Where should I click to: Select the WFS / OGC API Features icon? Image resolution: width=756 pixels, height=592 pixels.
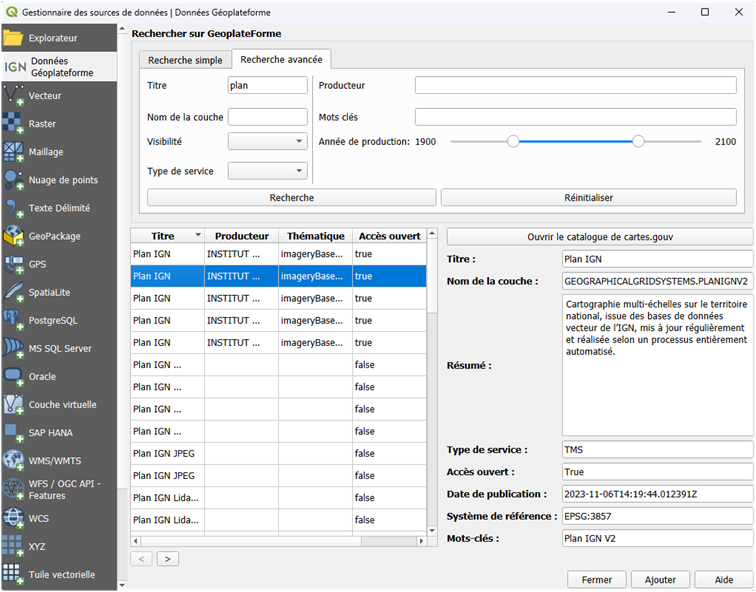[x=13, y=489]
